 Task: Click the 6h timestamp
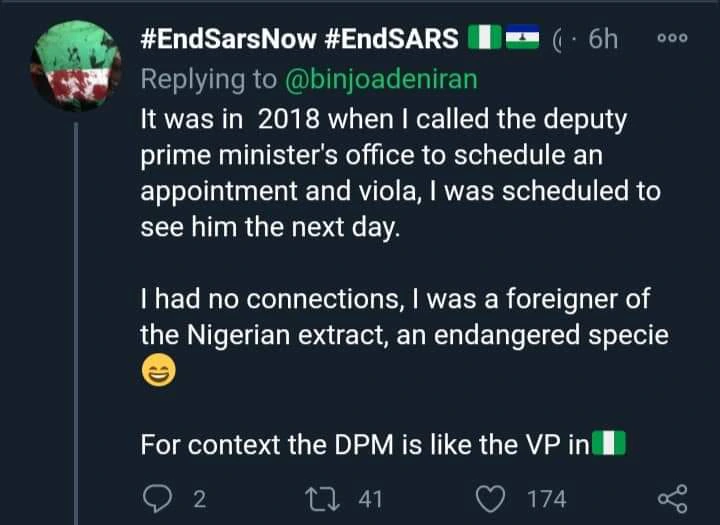tap(603, 41)
